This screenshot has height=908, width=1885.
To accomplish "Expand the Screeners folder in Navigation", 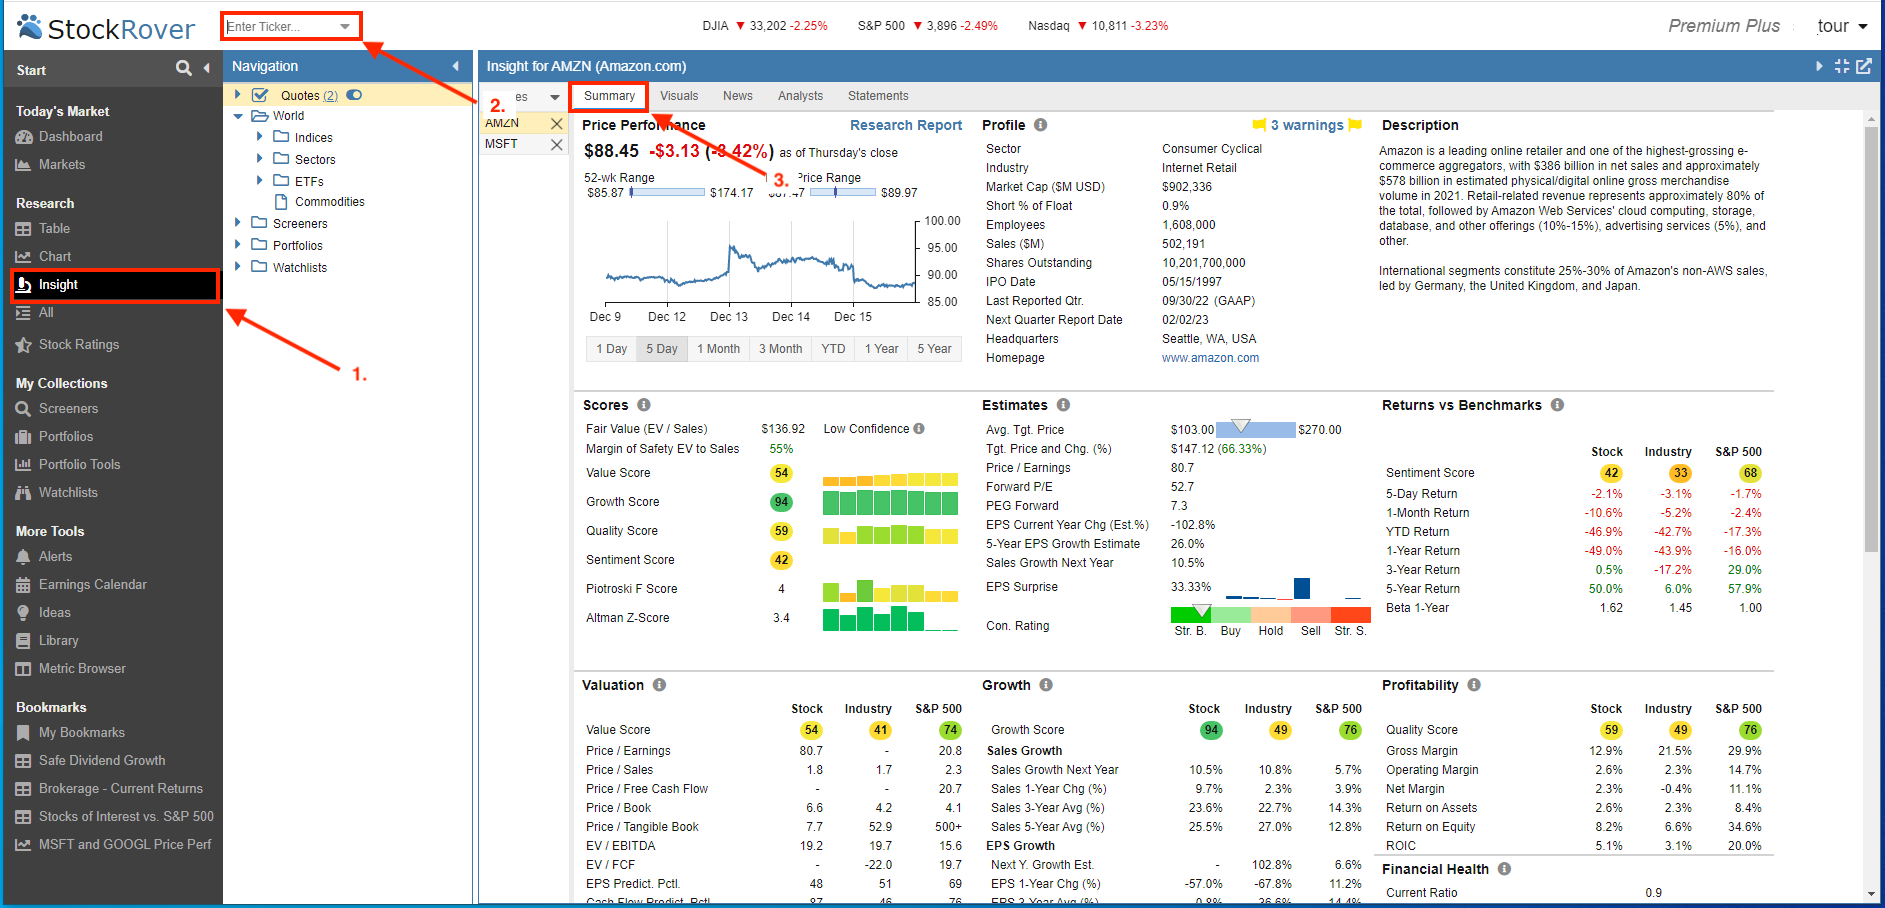I will click(237, 223).
